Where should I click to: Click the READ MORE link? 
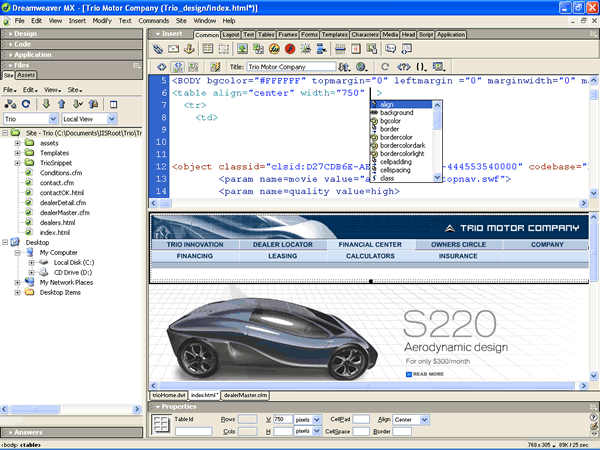pos(428,374)
